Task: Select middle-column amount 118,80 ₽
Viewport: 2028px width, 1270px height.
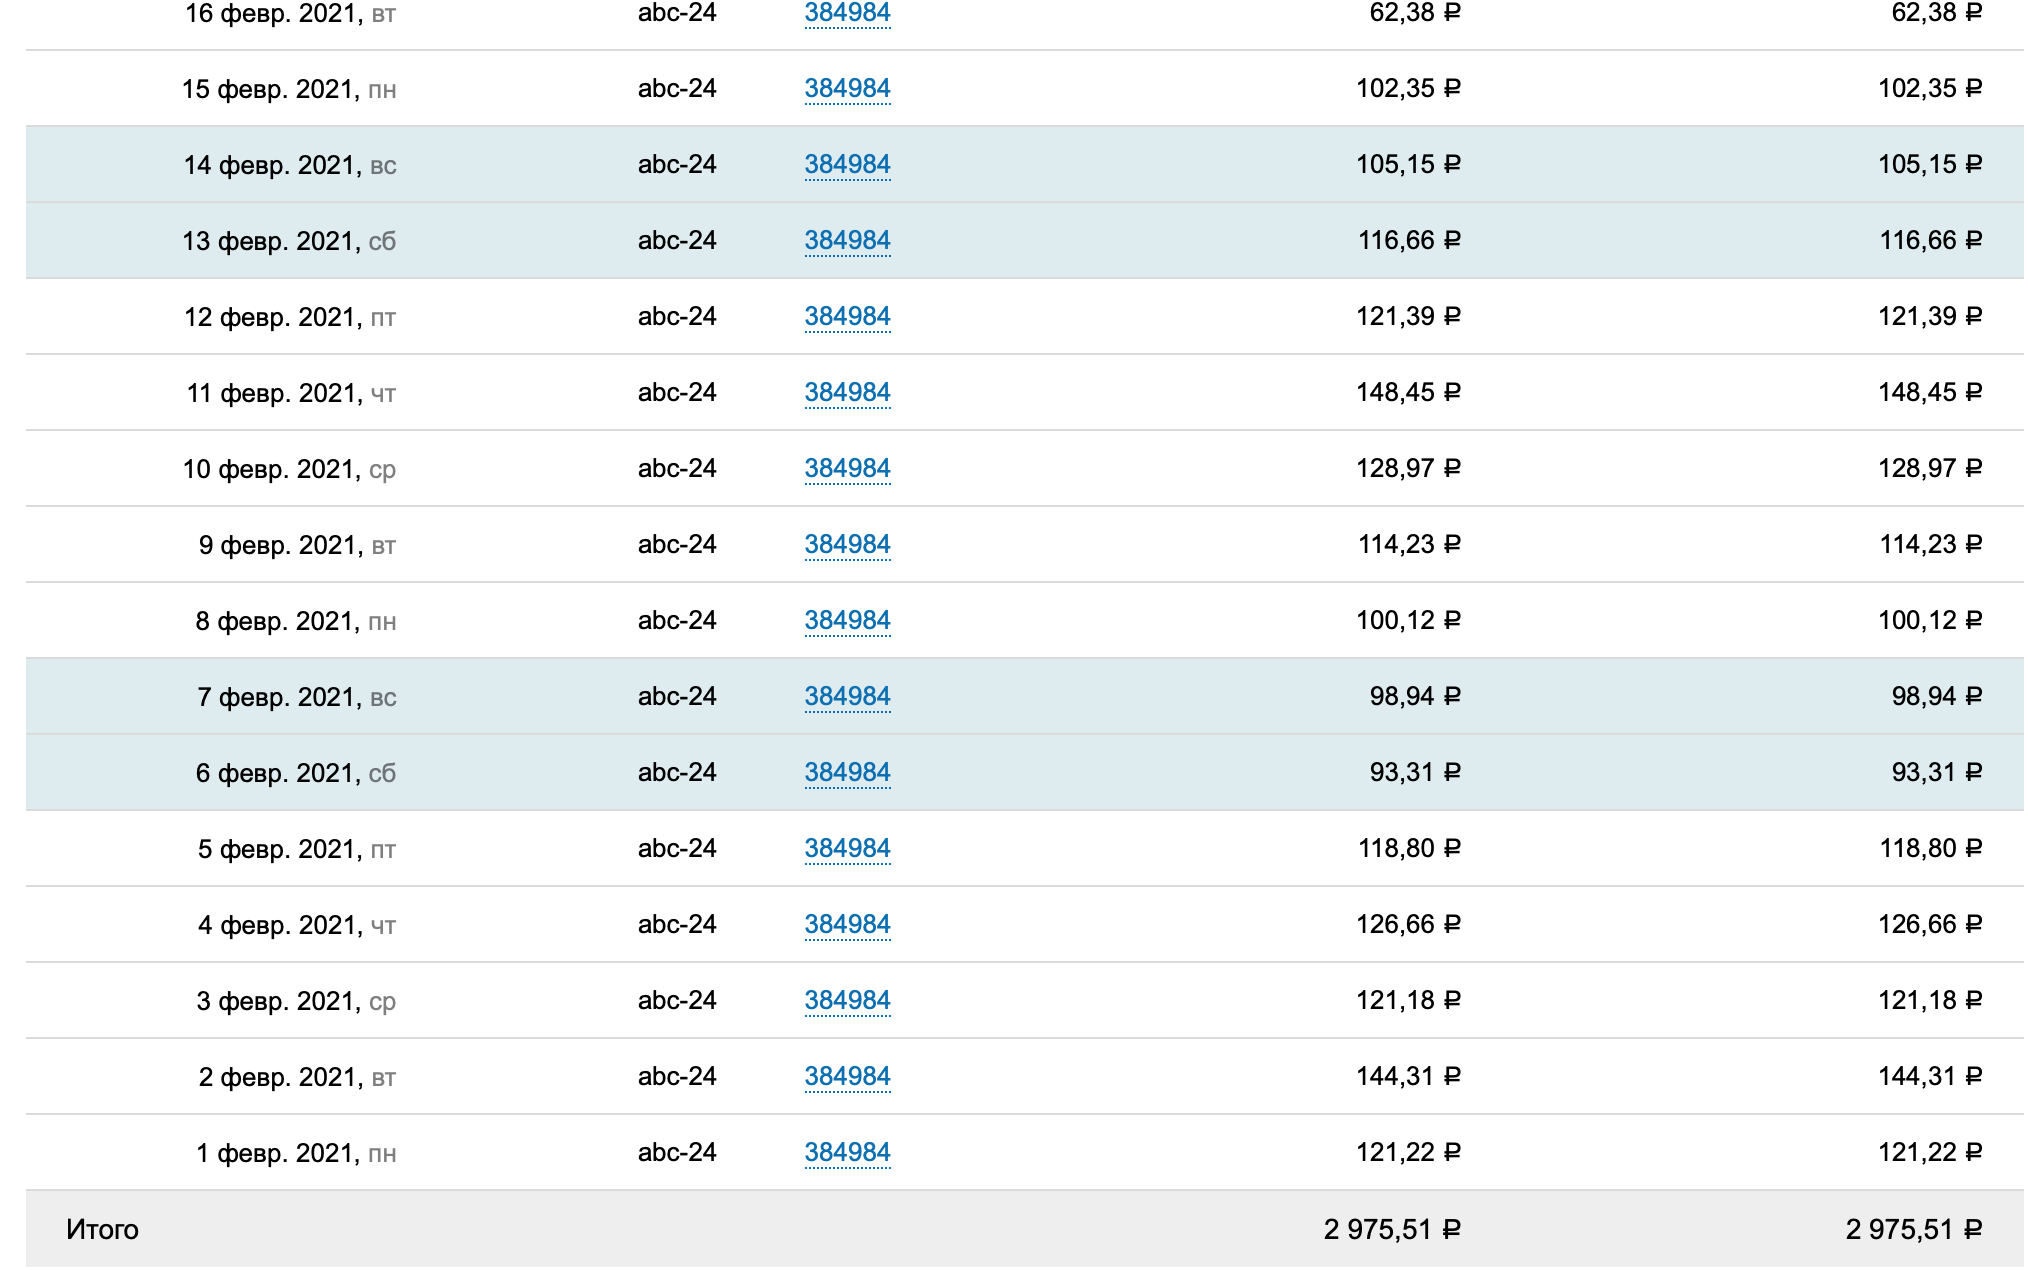Action: (1409, 848)
